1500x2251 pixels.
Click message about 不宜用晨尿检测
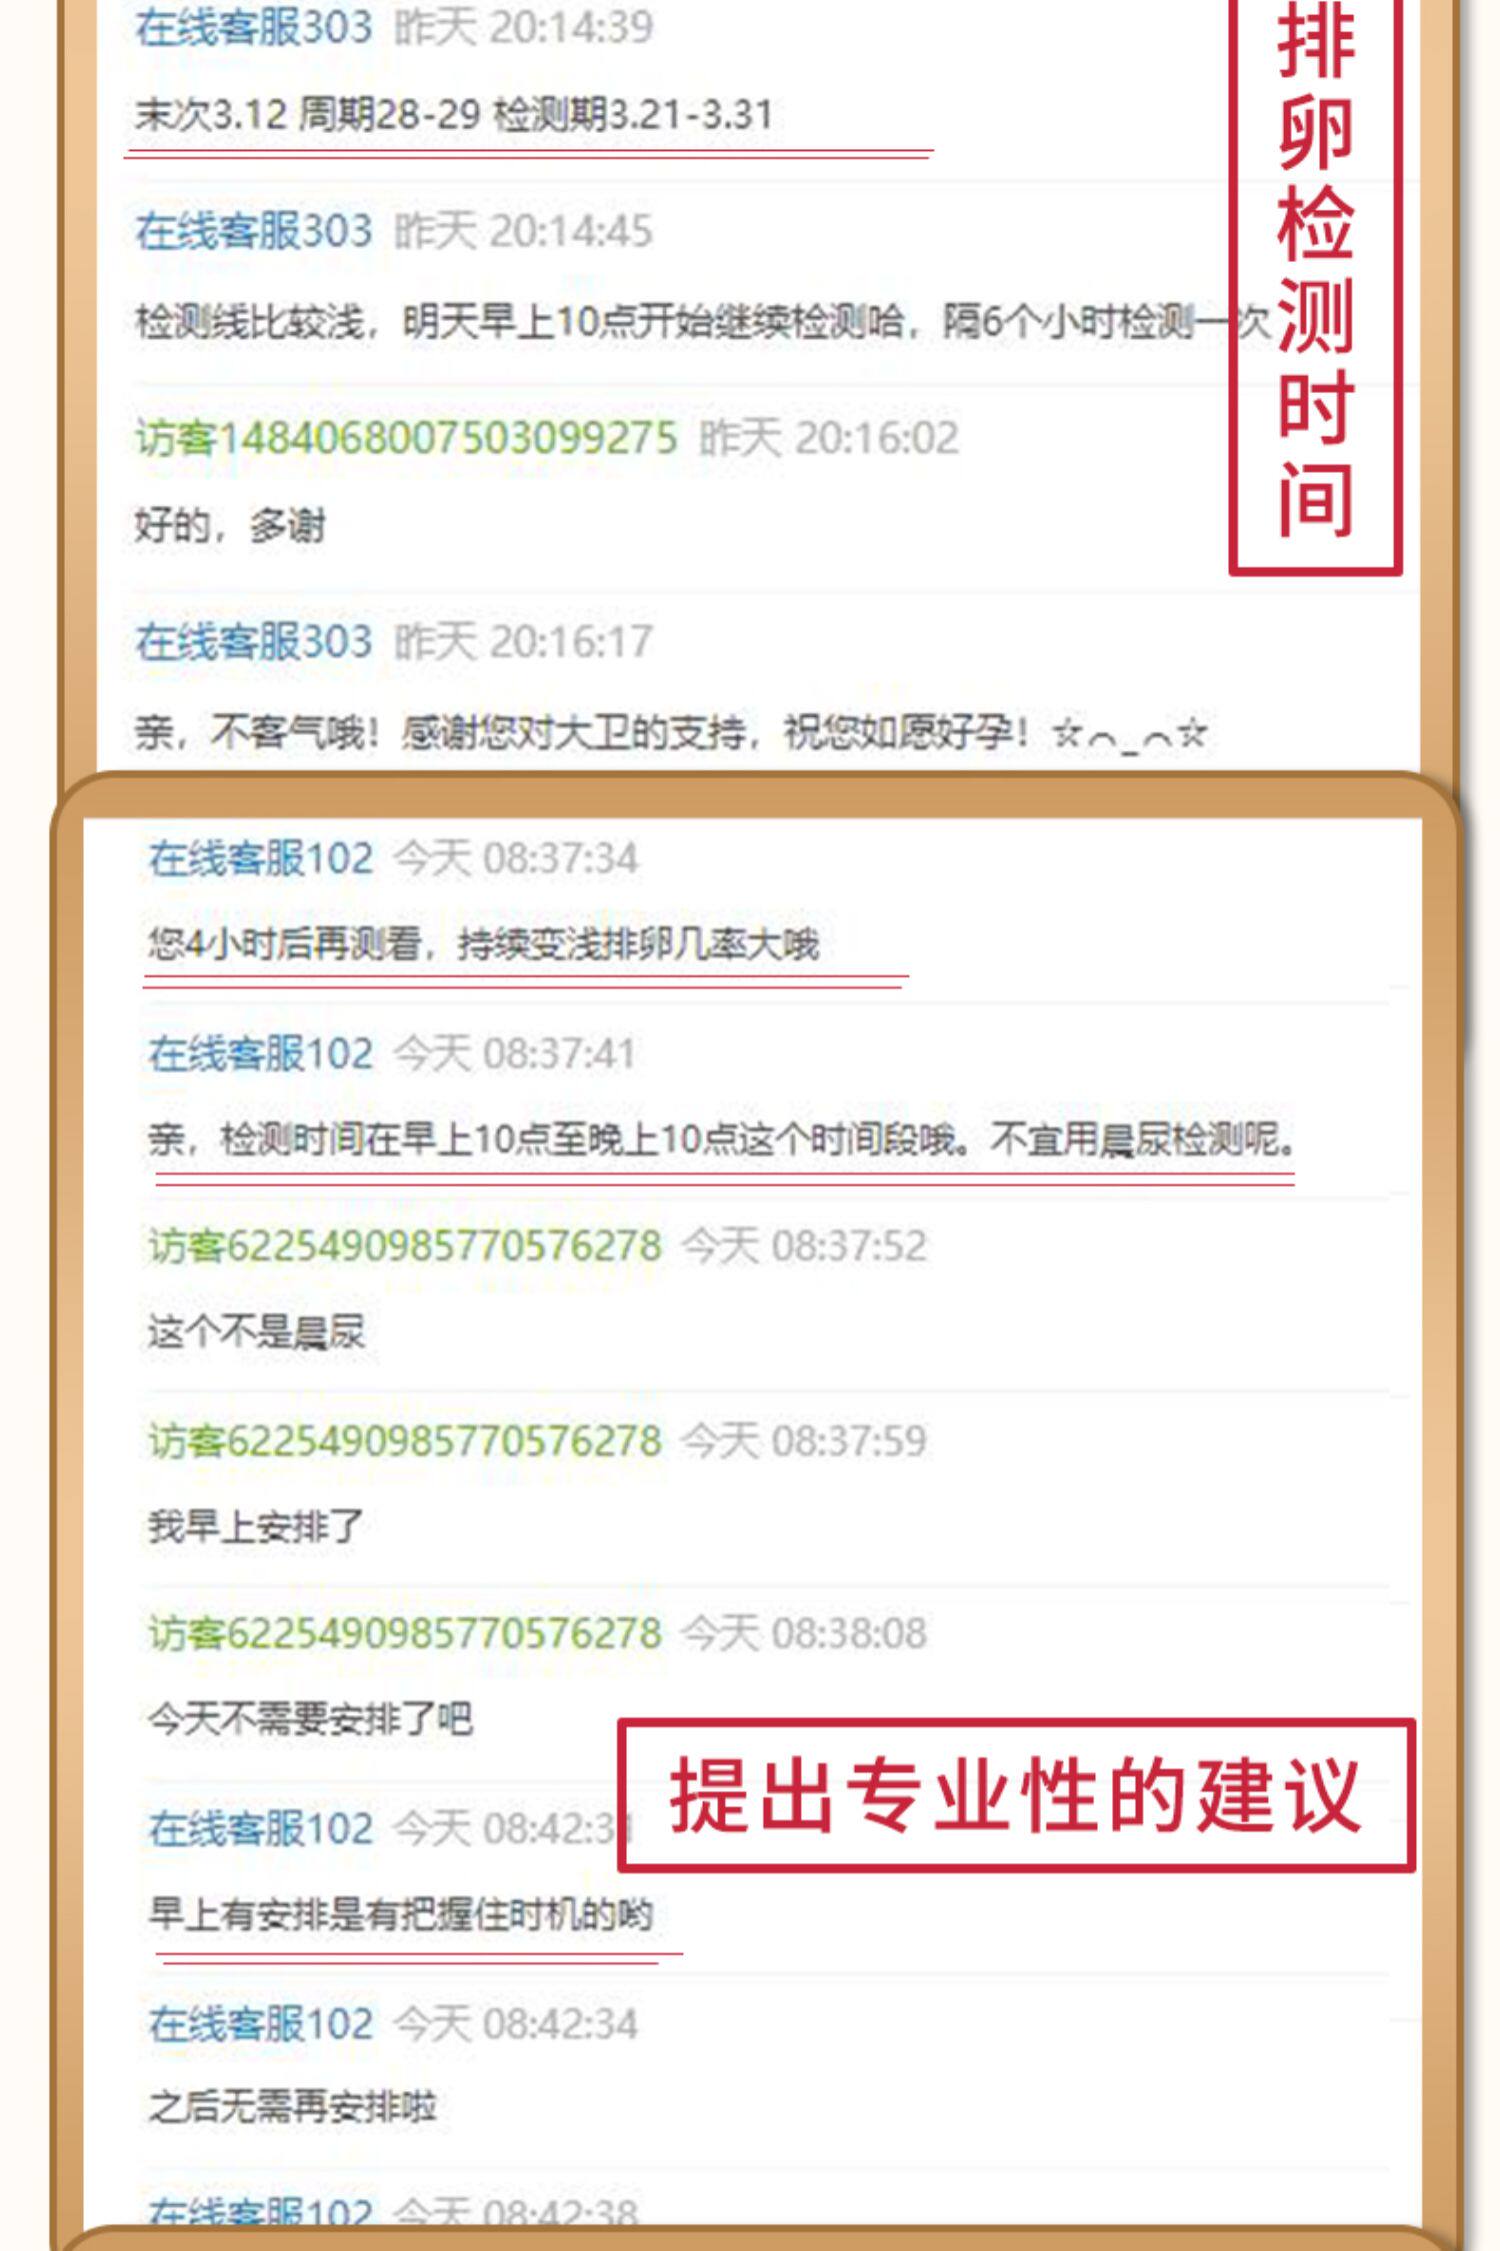point(722,1139)
